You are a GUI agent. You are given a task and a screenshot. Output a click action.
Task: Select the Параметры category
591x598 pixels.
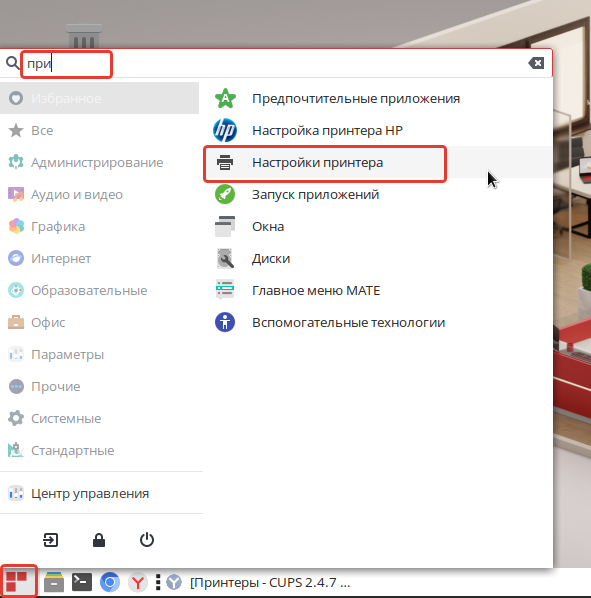[100, 355]
